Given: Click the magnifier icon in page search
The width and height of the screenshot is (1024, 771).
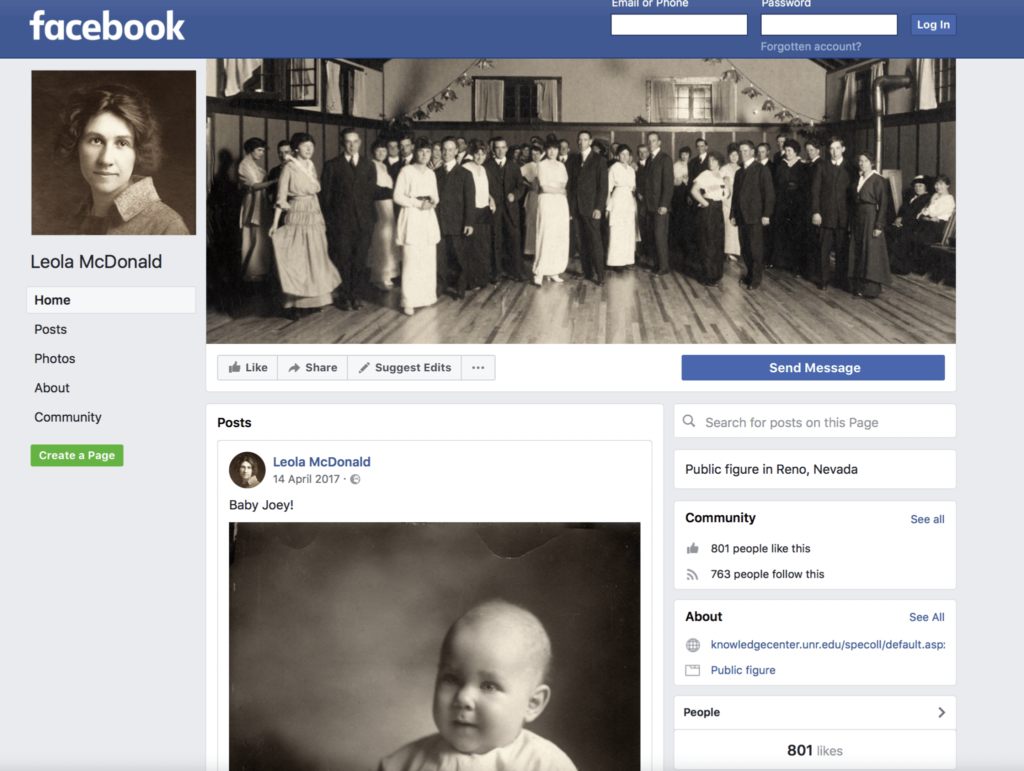Looking at the screenshot, I should coord(689,421).
